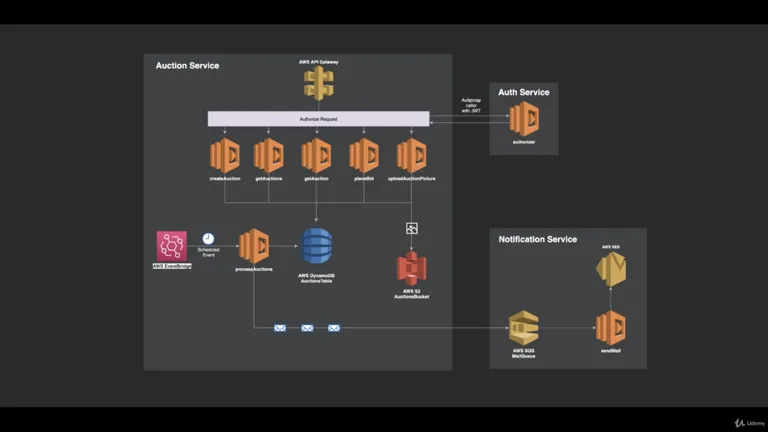Click the AWS S3 AuctionsBucket icon
Viewport: 768px width, 432px height.
pos(411,268)
